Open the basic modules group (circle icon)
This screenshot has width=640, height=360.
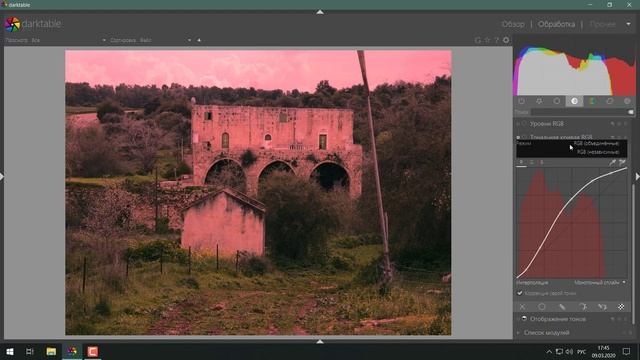pos(557,101)
